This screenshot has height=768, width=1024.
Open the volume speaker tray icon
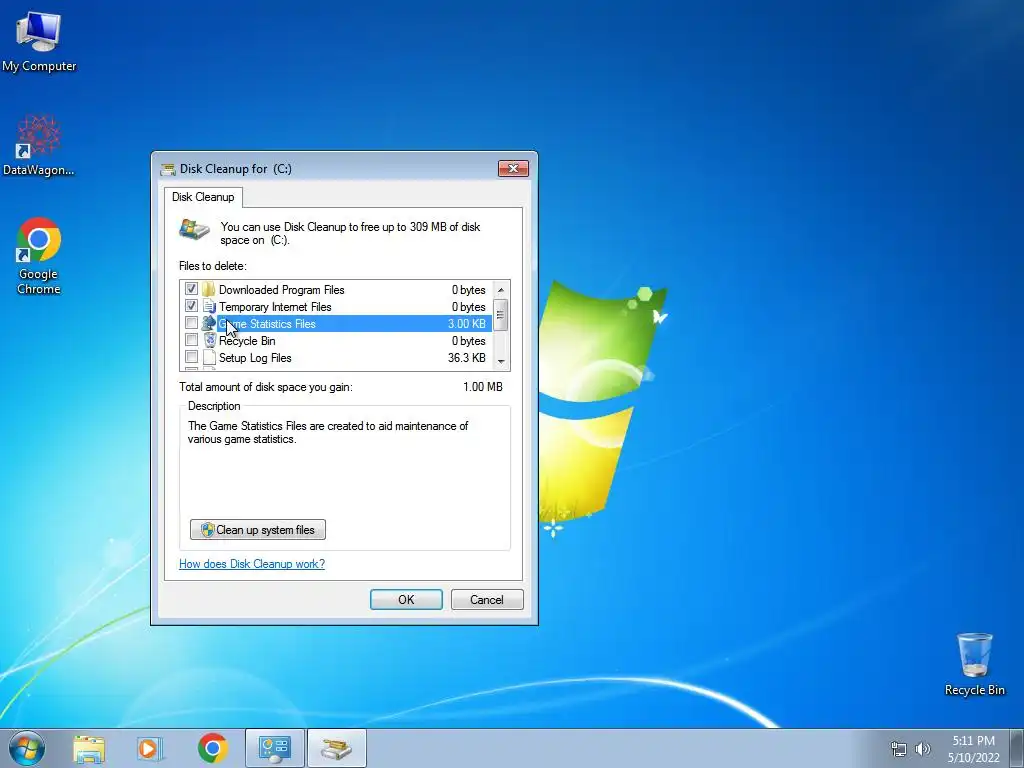click(922, 749)
